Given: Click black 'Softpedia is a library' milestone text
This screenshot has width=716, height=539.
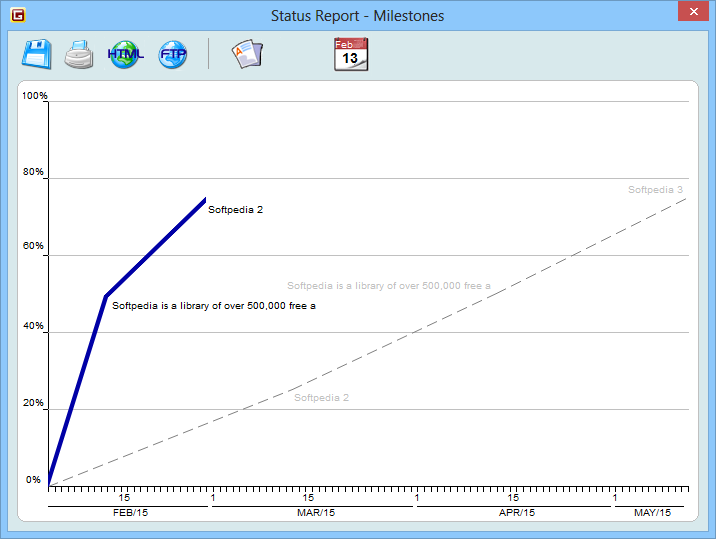Looking at the screenshot, I should [x=214, y=306].
